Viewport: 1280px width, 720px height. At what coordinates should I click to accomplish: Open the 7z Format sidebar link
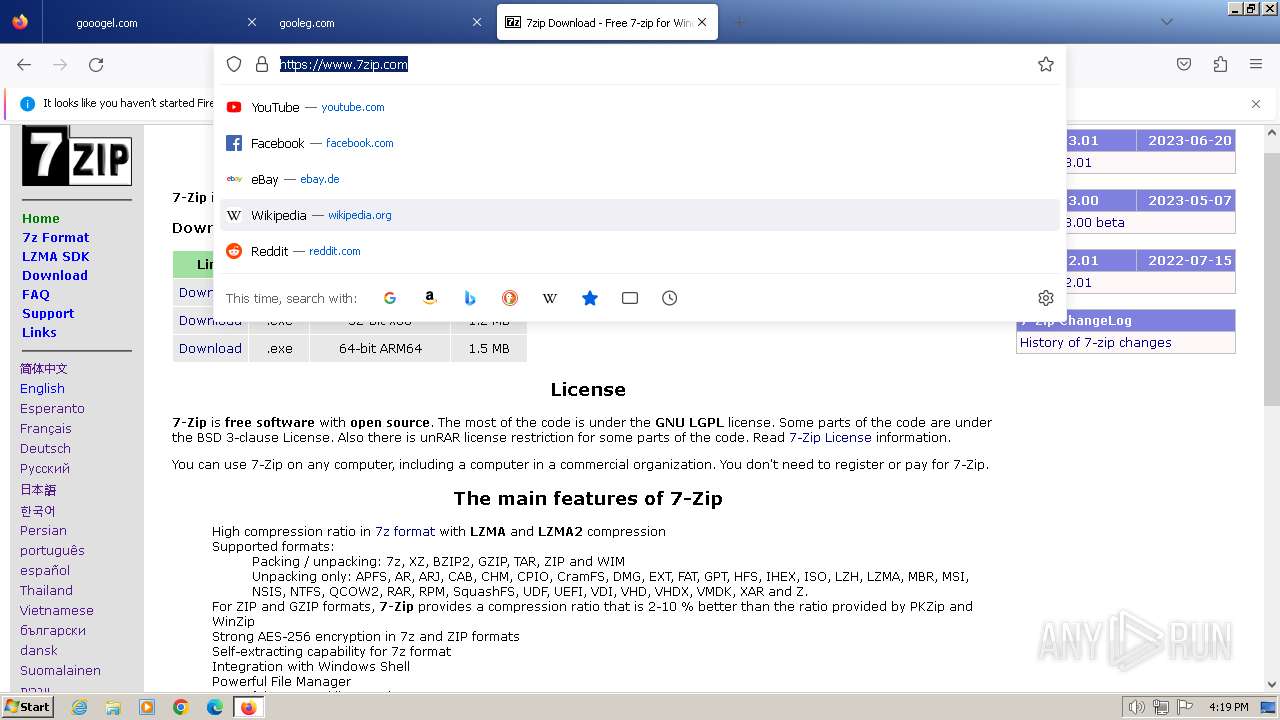pyautogui.click(x=56, y=237)
